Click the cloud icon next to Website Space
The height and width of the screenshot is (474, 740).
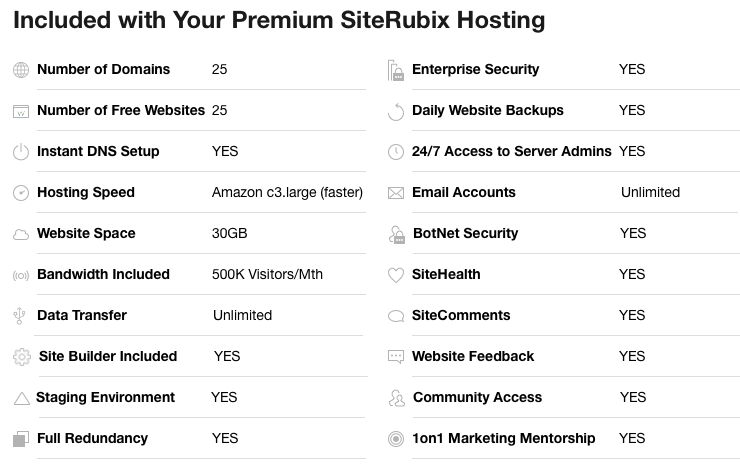(x=21, y=234)
